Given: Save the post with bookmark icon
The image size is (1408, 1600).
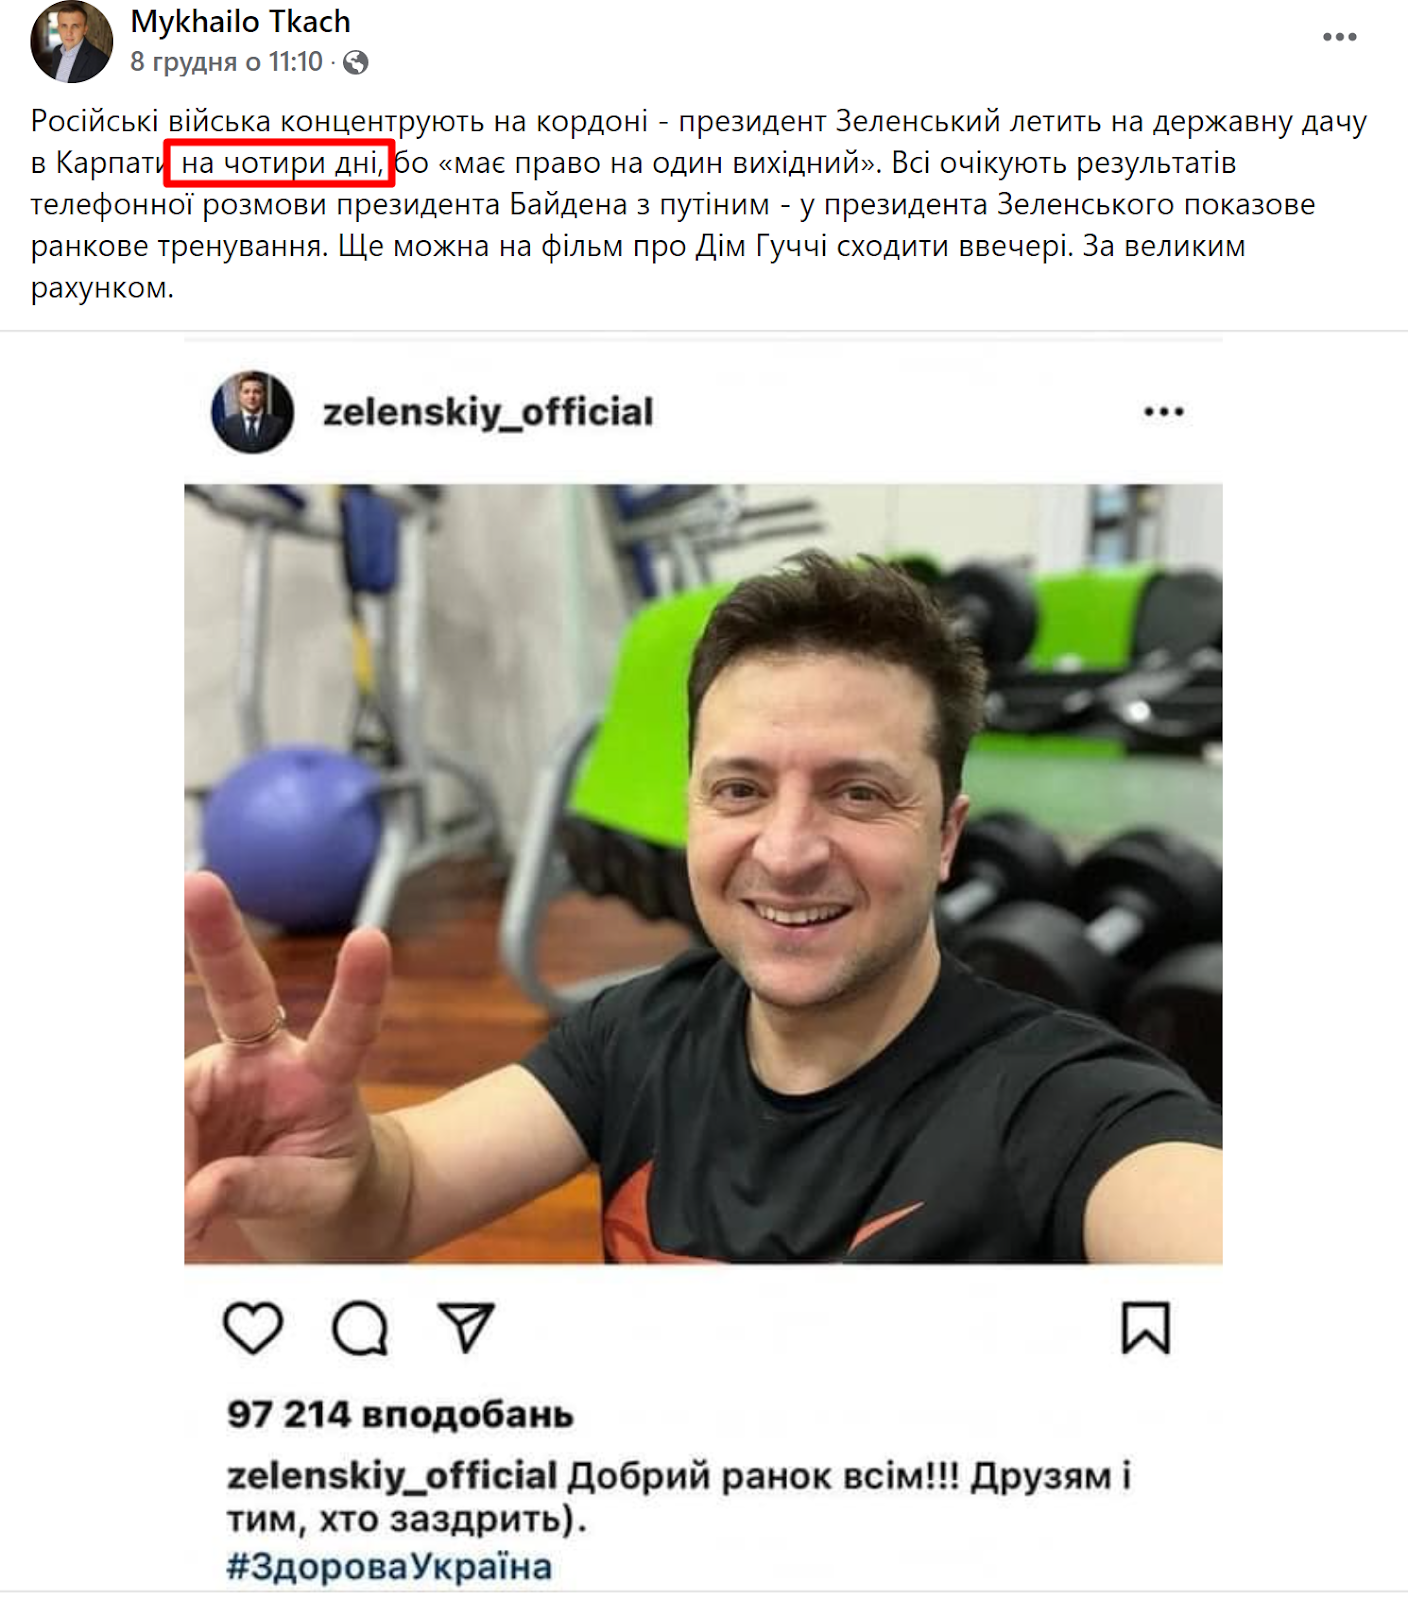Looking at the screenshot, I should 1145,1328.
